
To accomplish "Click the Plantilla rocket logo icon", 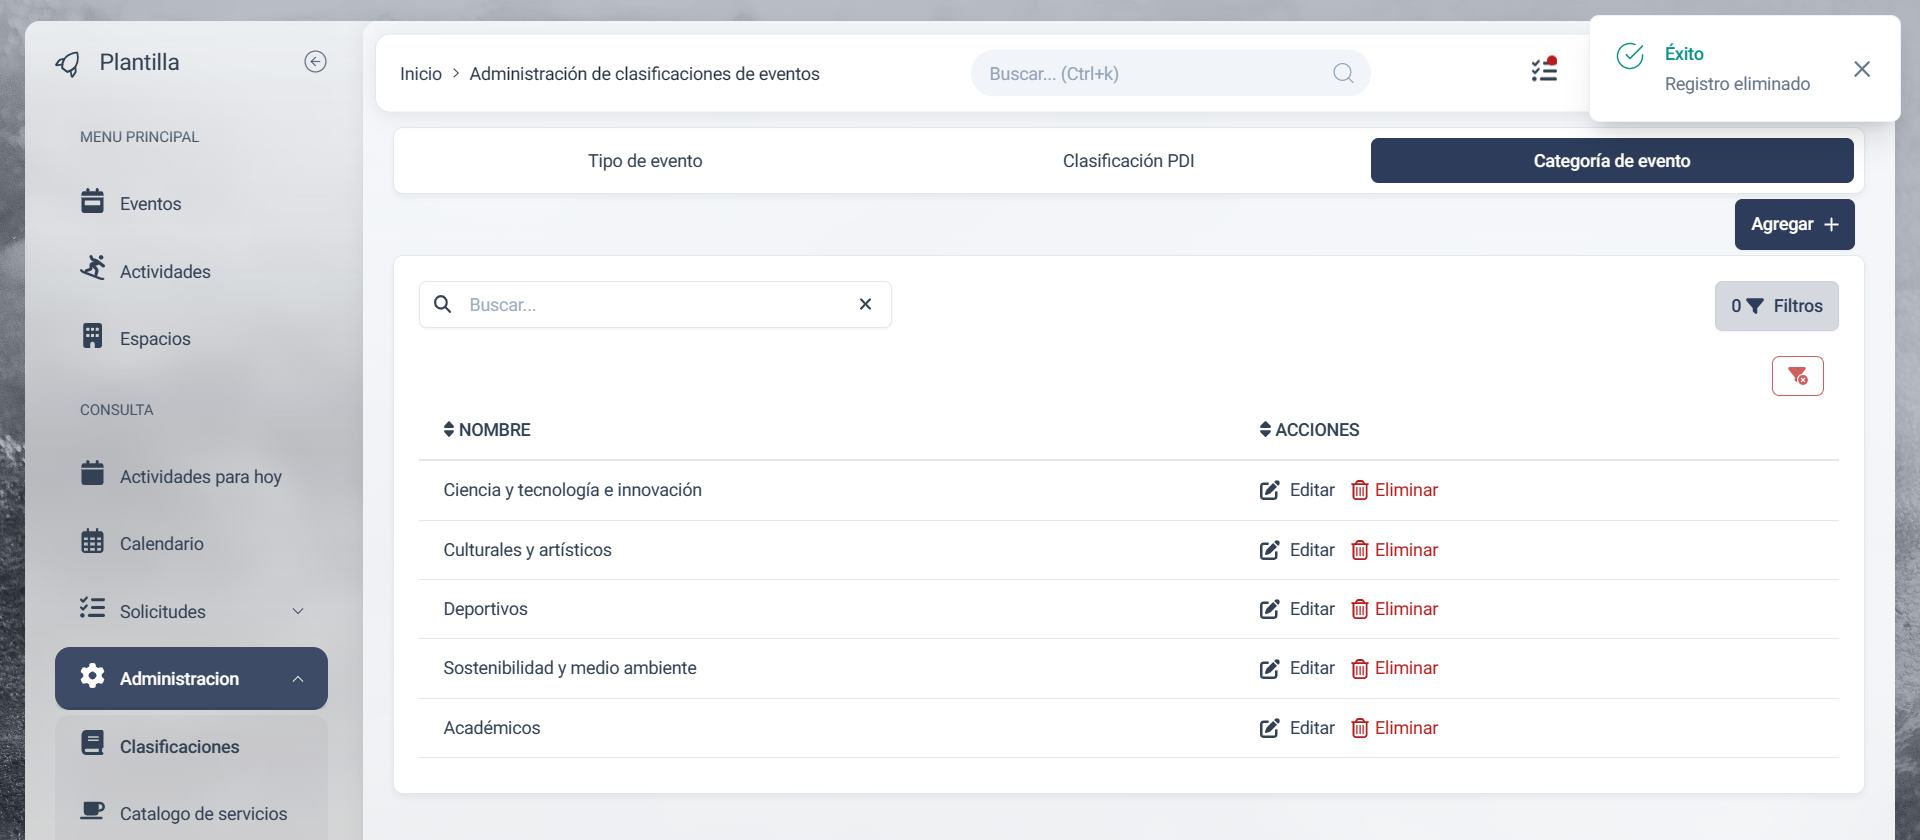I will click(x=68, y=64).
